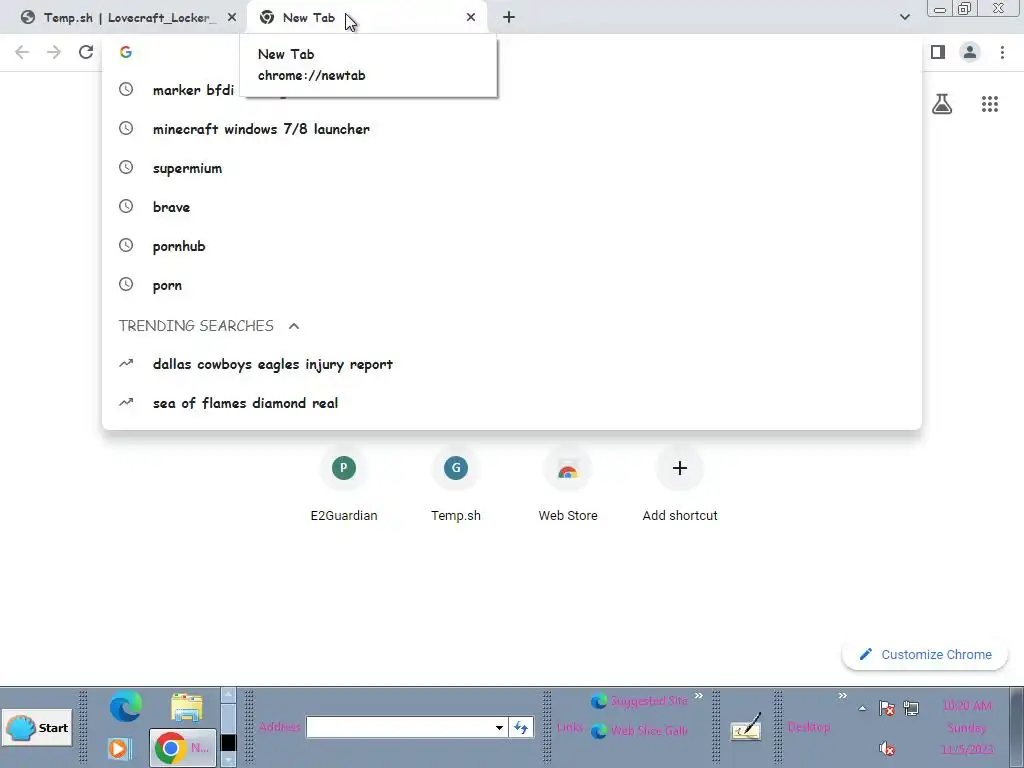Open the Tablet PC input panel icon
The height and width of the screenshot is (768, 1024).
click(x=746, y=727)
